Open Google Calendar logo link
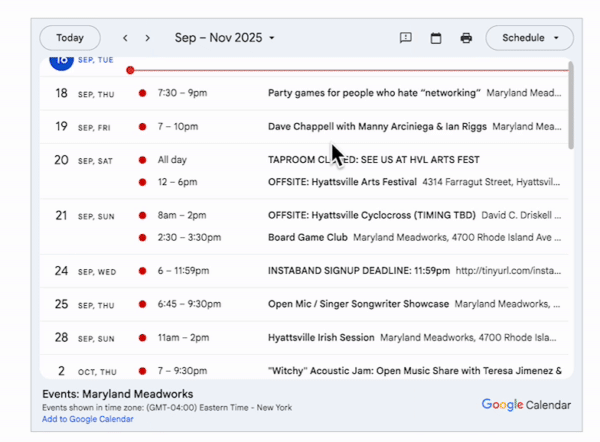600x442 pixels. point(526,405)
